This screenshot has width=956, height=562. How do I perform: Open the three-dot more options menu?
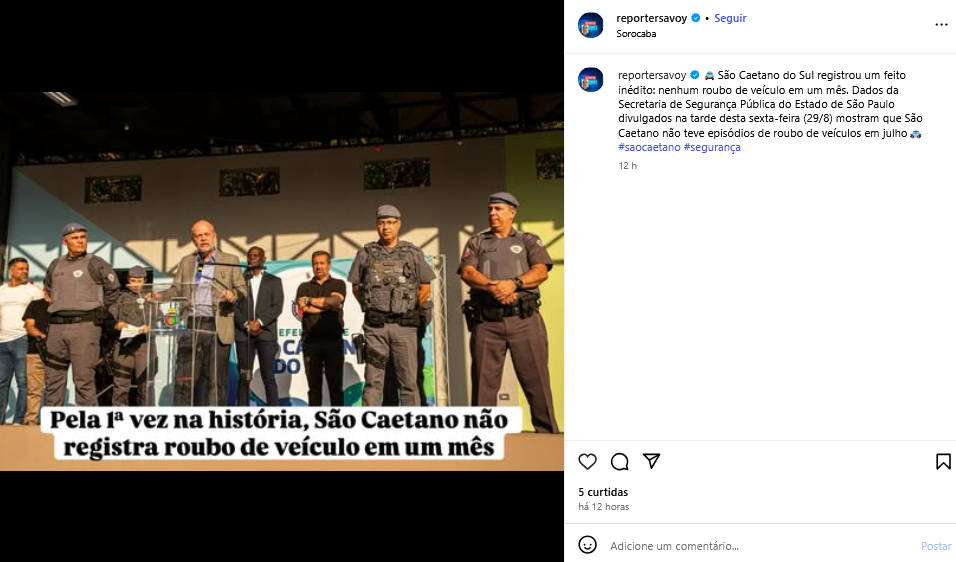coord(941,25)
